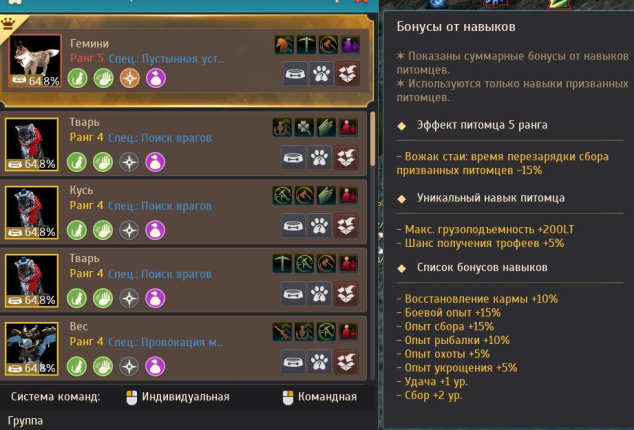The image size is (634, 430).
Task: Click the horse skill icon for Гемини
Action: click(x=284, y=44)
